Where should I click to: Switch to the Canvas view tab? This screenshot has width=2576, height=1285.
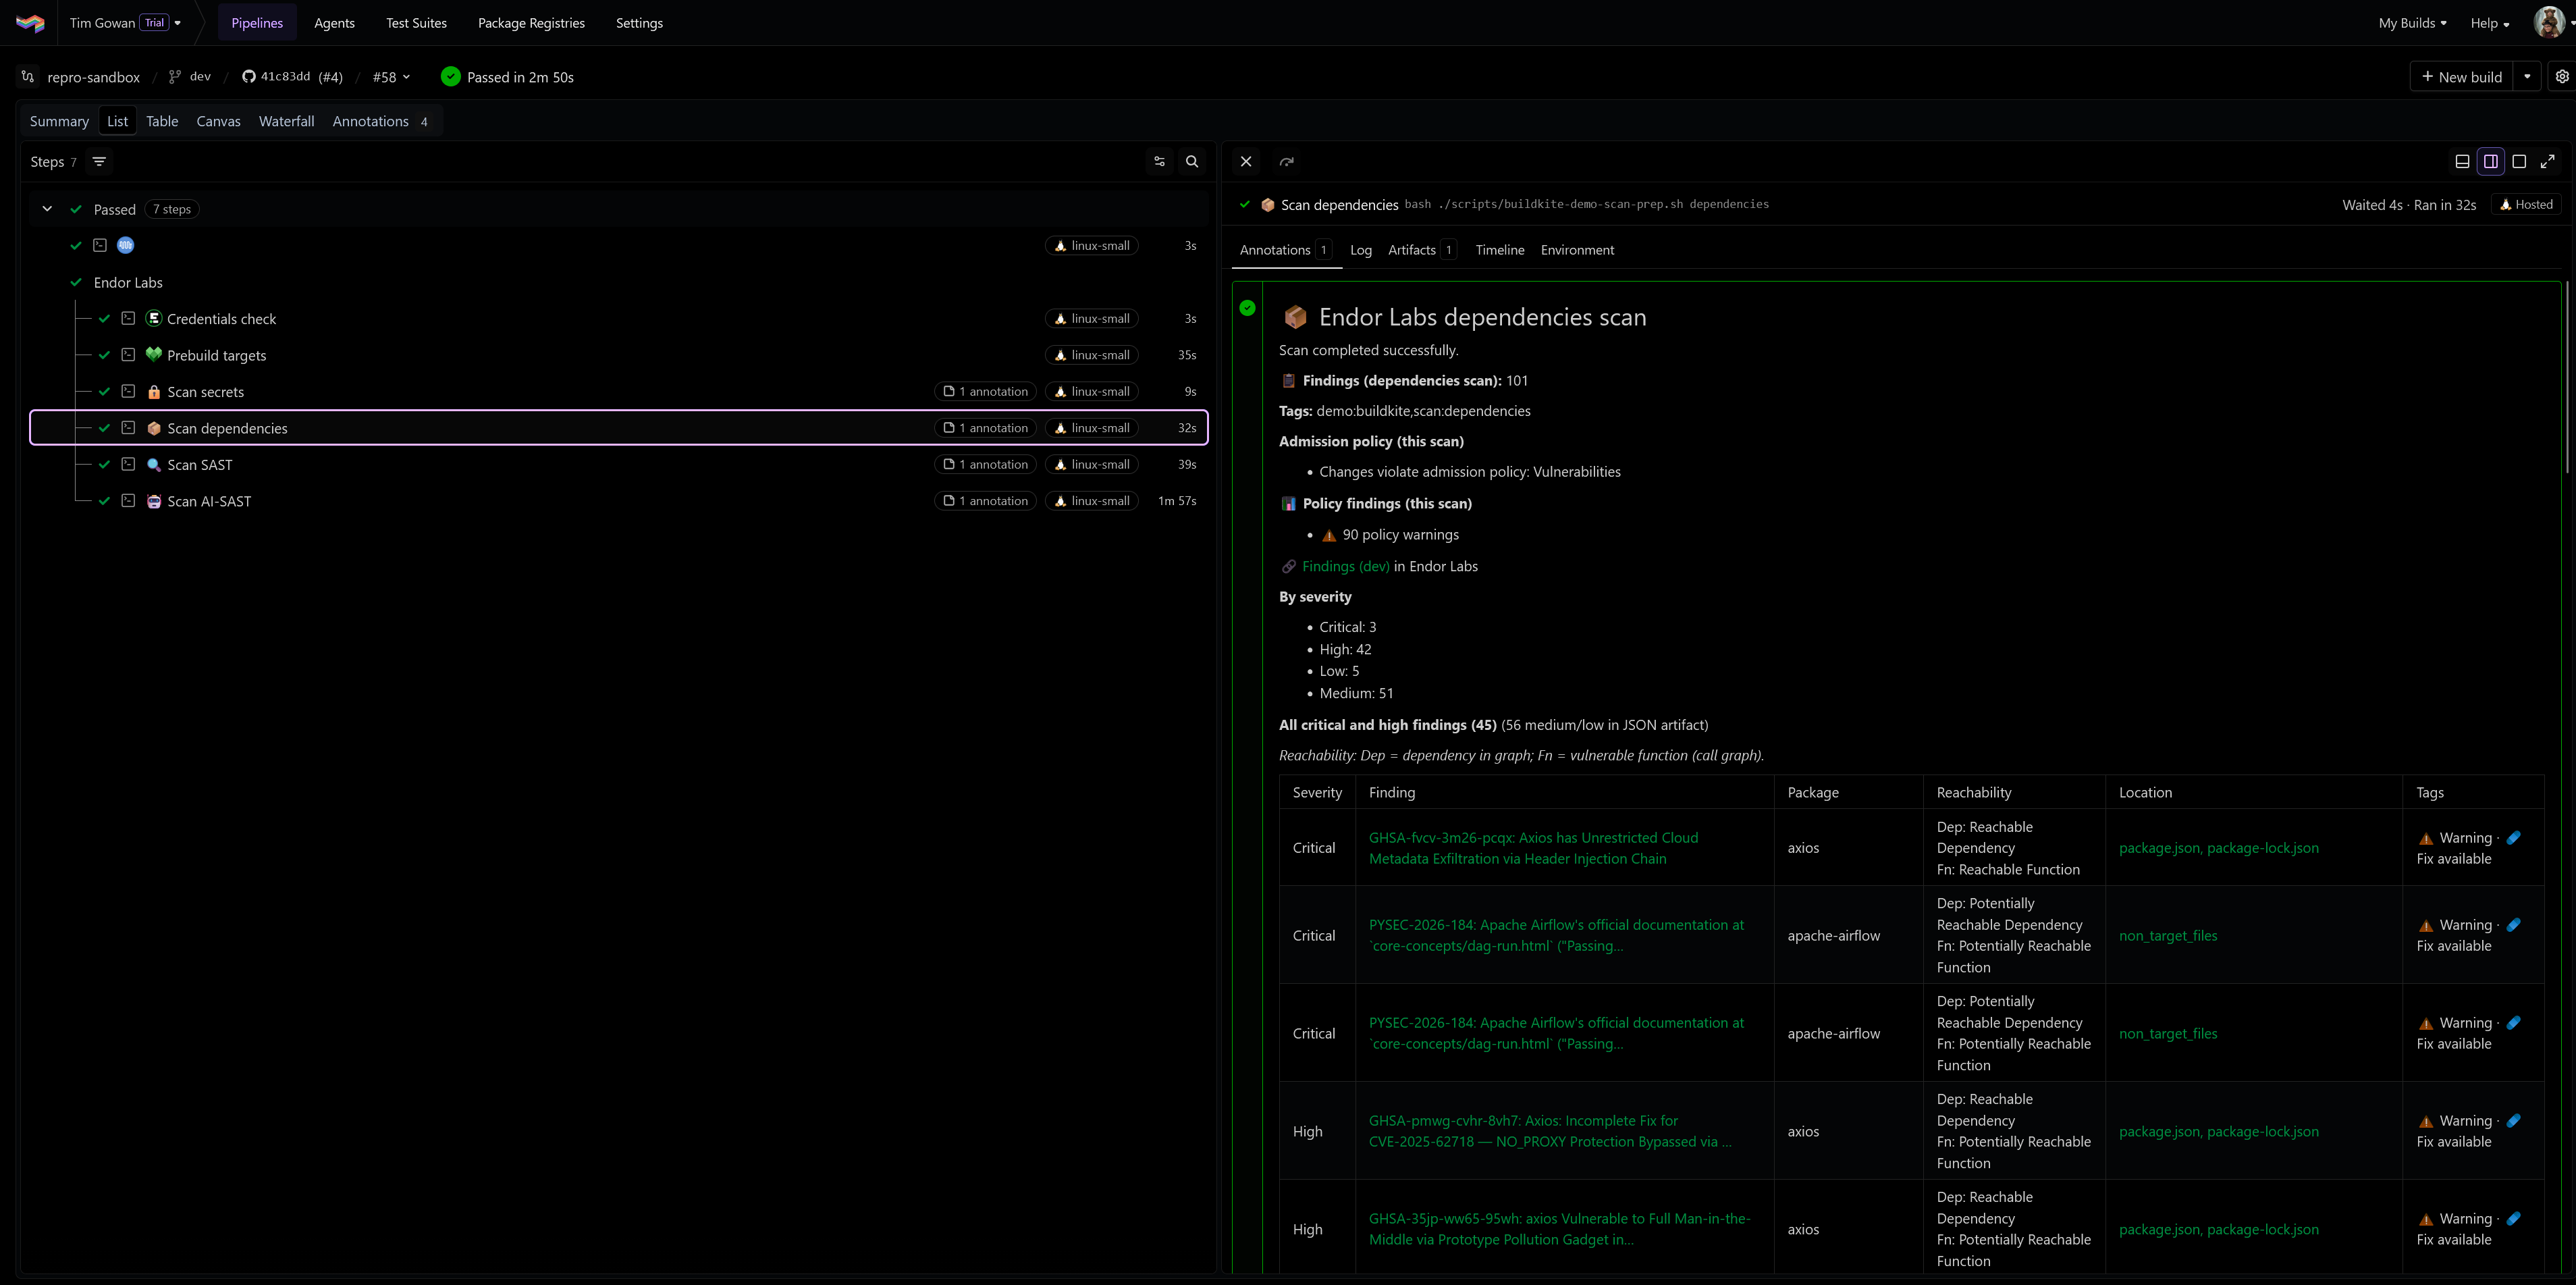(x=218, y=121)
